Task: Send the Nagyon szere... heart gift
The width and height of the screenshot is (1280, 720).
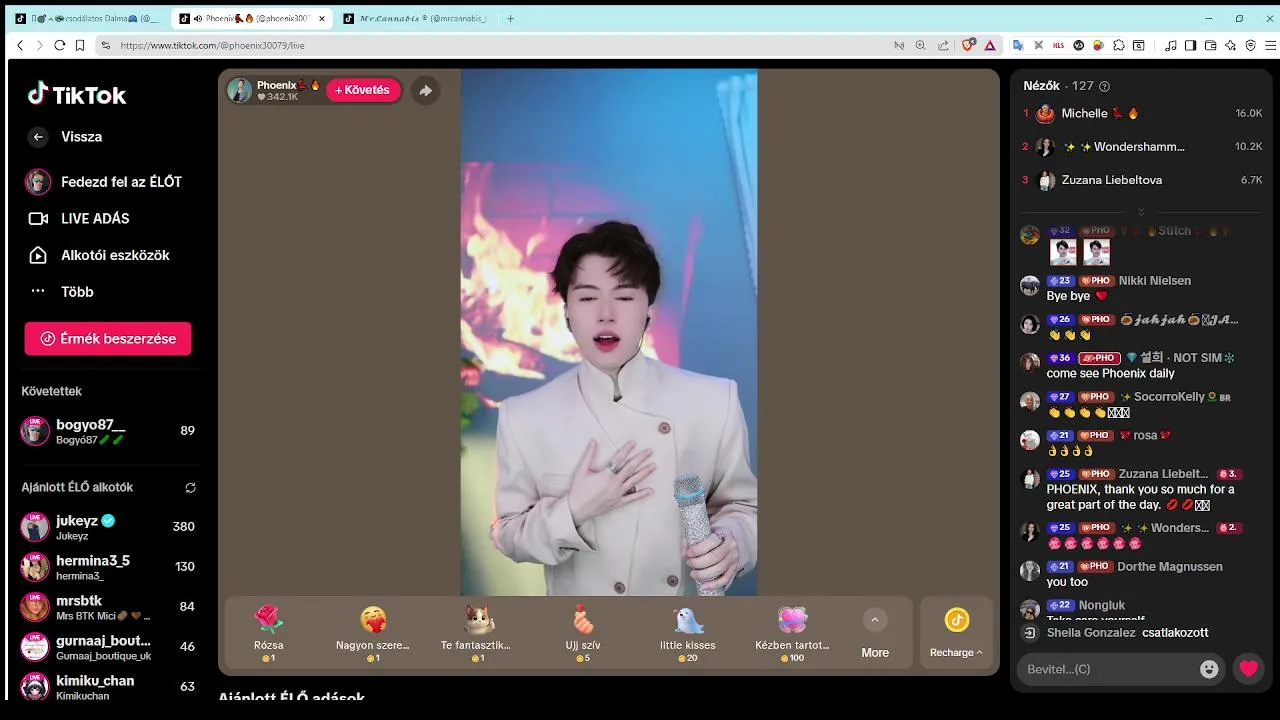Action: [373, 633]
